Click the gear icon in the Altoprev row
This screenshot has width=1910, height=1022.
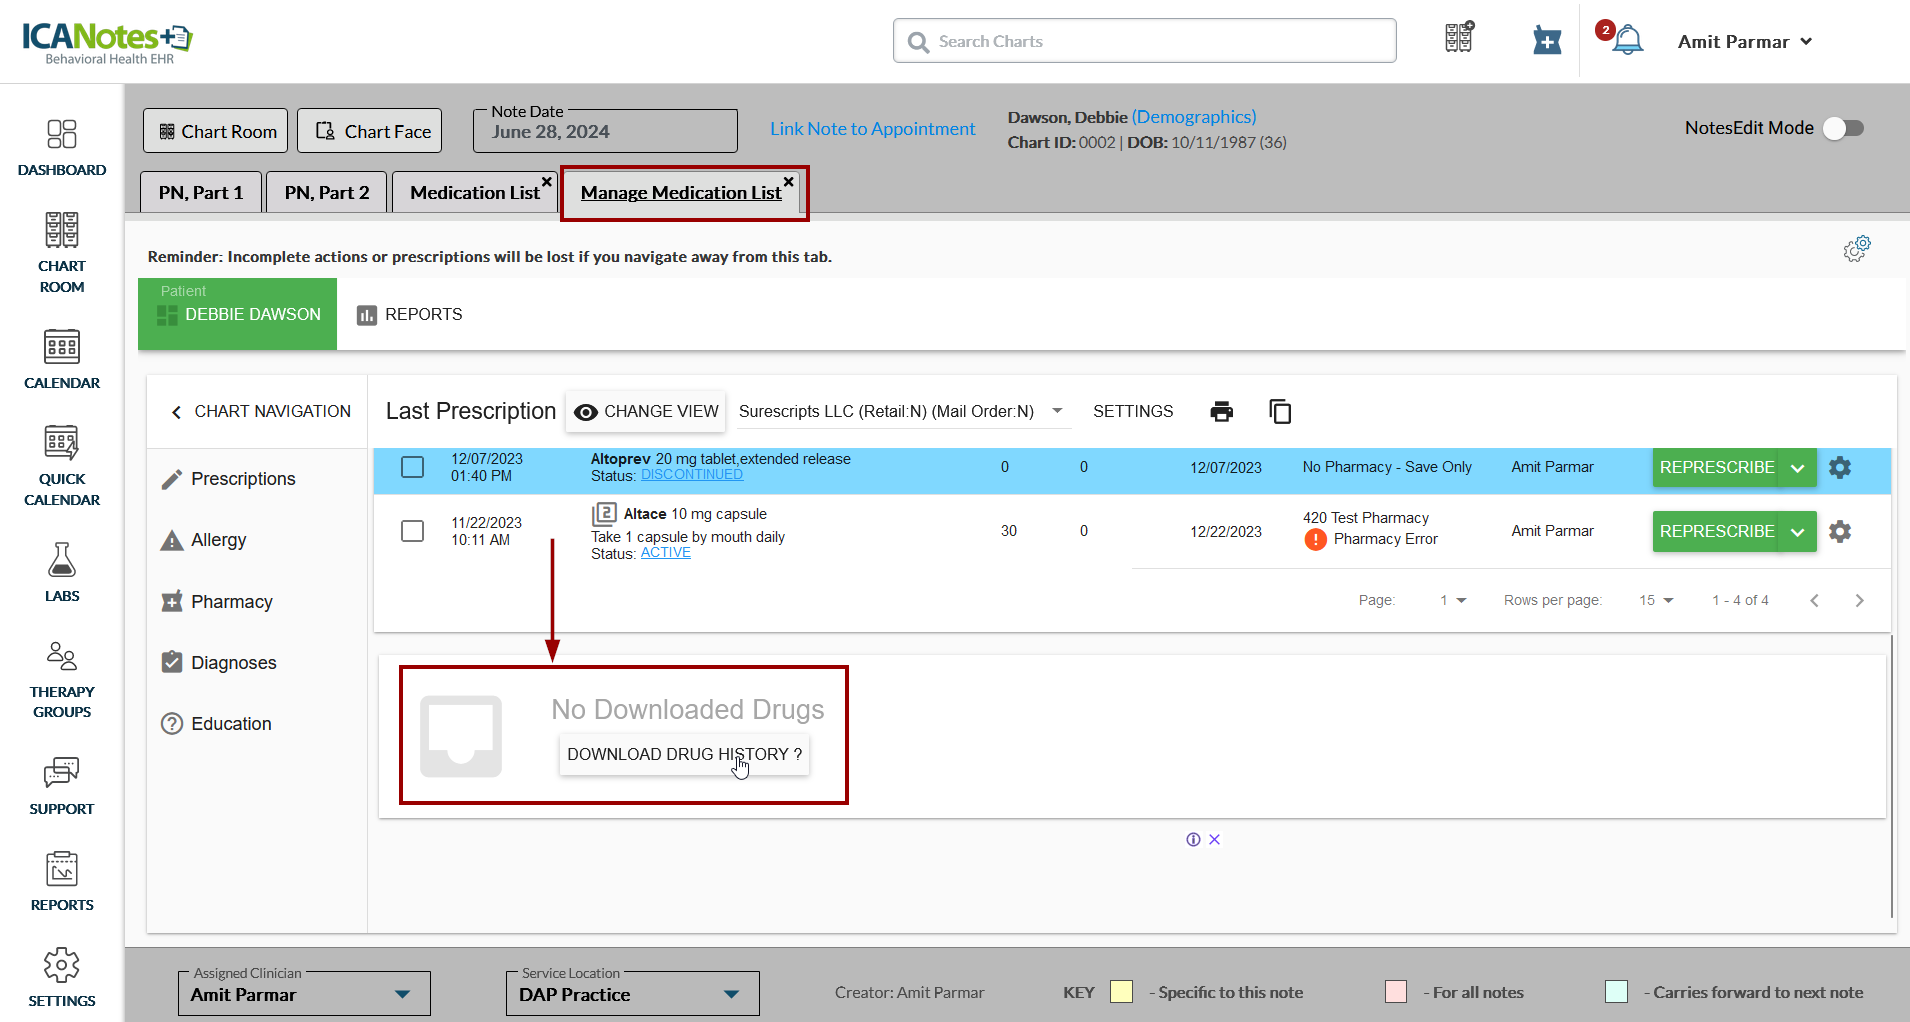[1840, 468]
